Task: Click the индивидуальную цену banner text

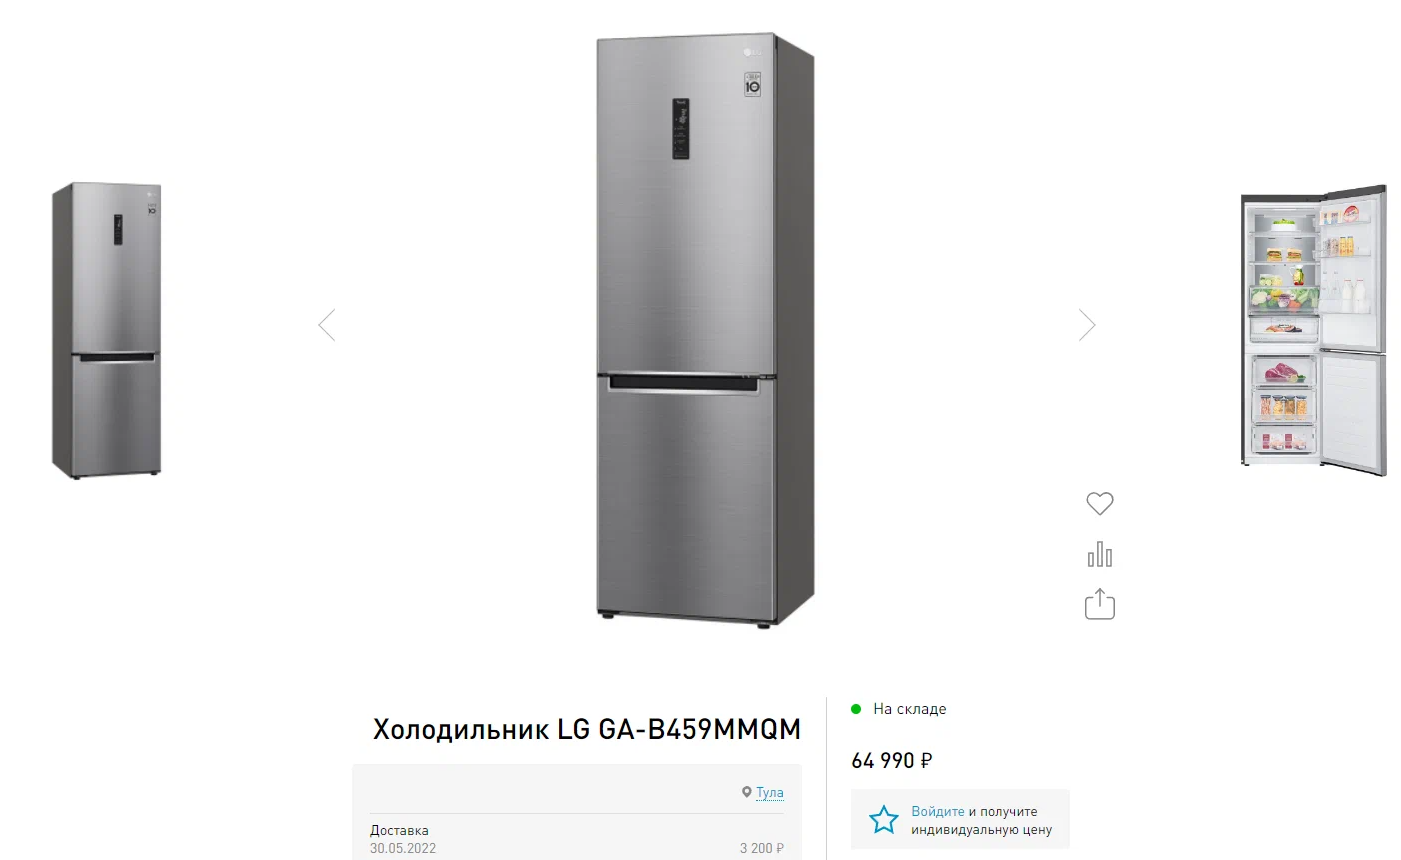Action: pos(981,830)
